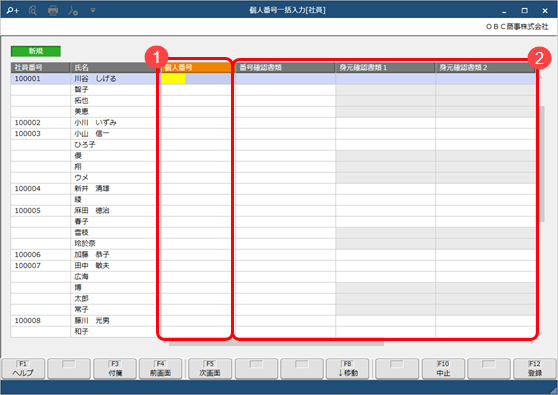Click 番号確認書類 cell for 小山 信一
Screen dimensions: 558x395
coord(285,134)
